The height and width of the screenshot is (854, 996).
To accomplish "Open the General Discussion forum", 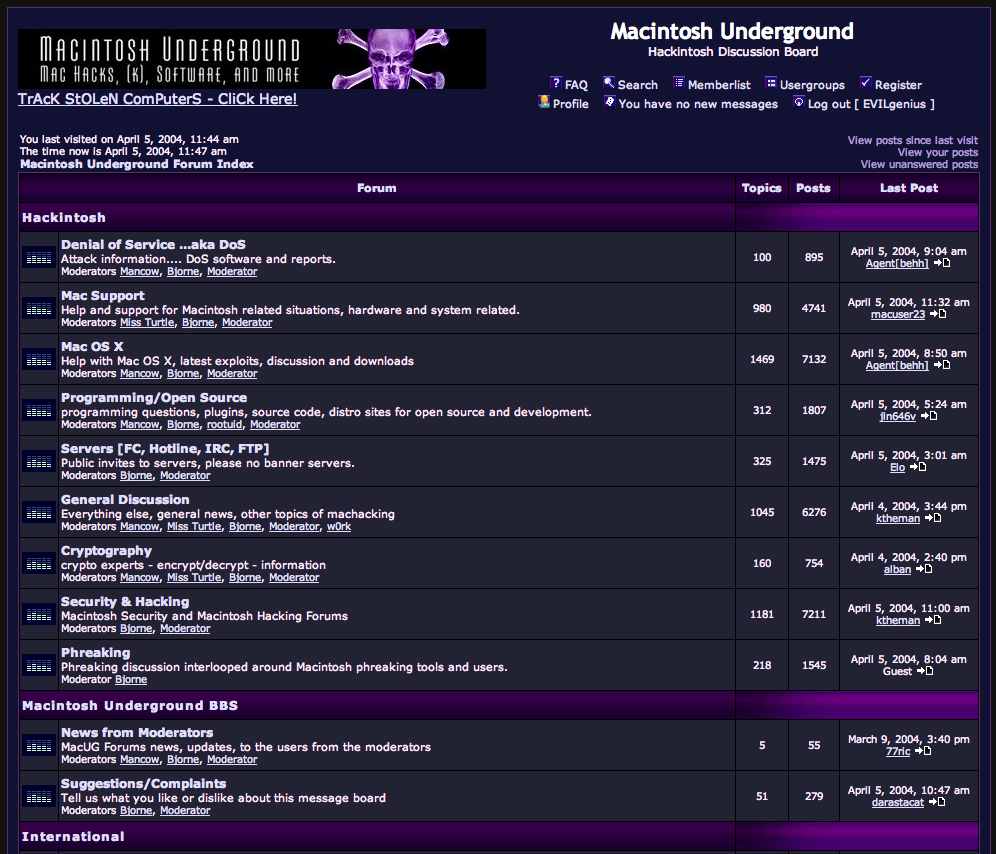I will tap(125, 499).
